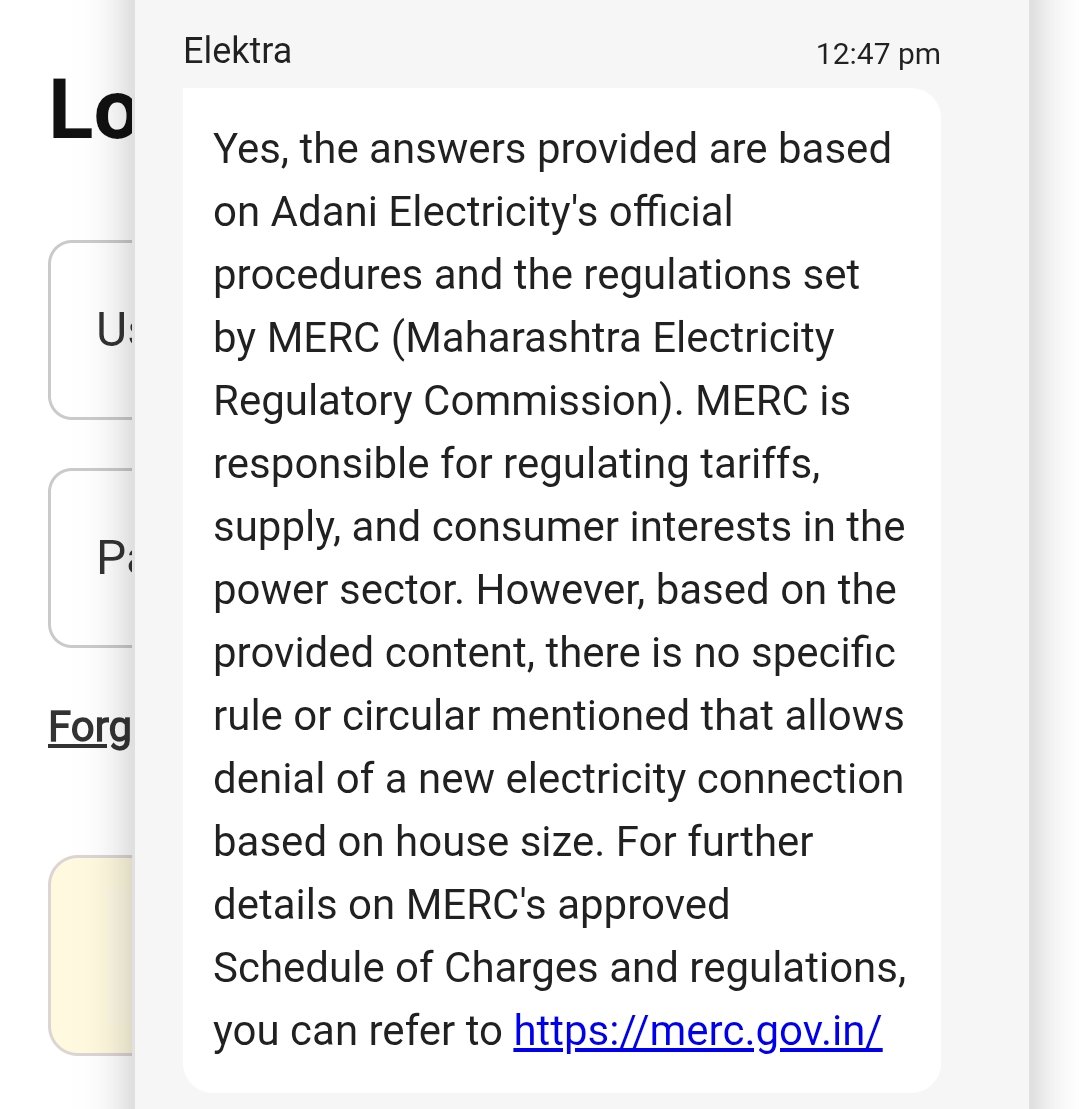Click the 12:47 pm timestamp
This screenshot has width=1079, height=1109.
click(x=877, y=54)
